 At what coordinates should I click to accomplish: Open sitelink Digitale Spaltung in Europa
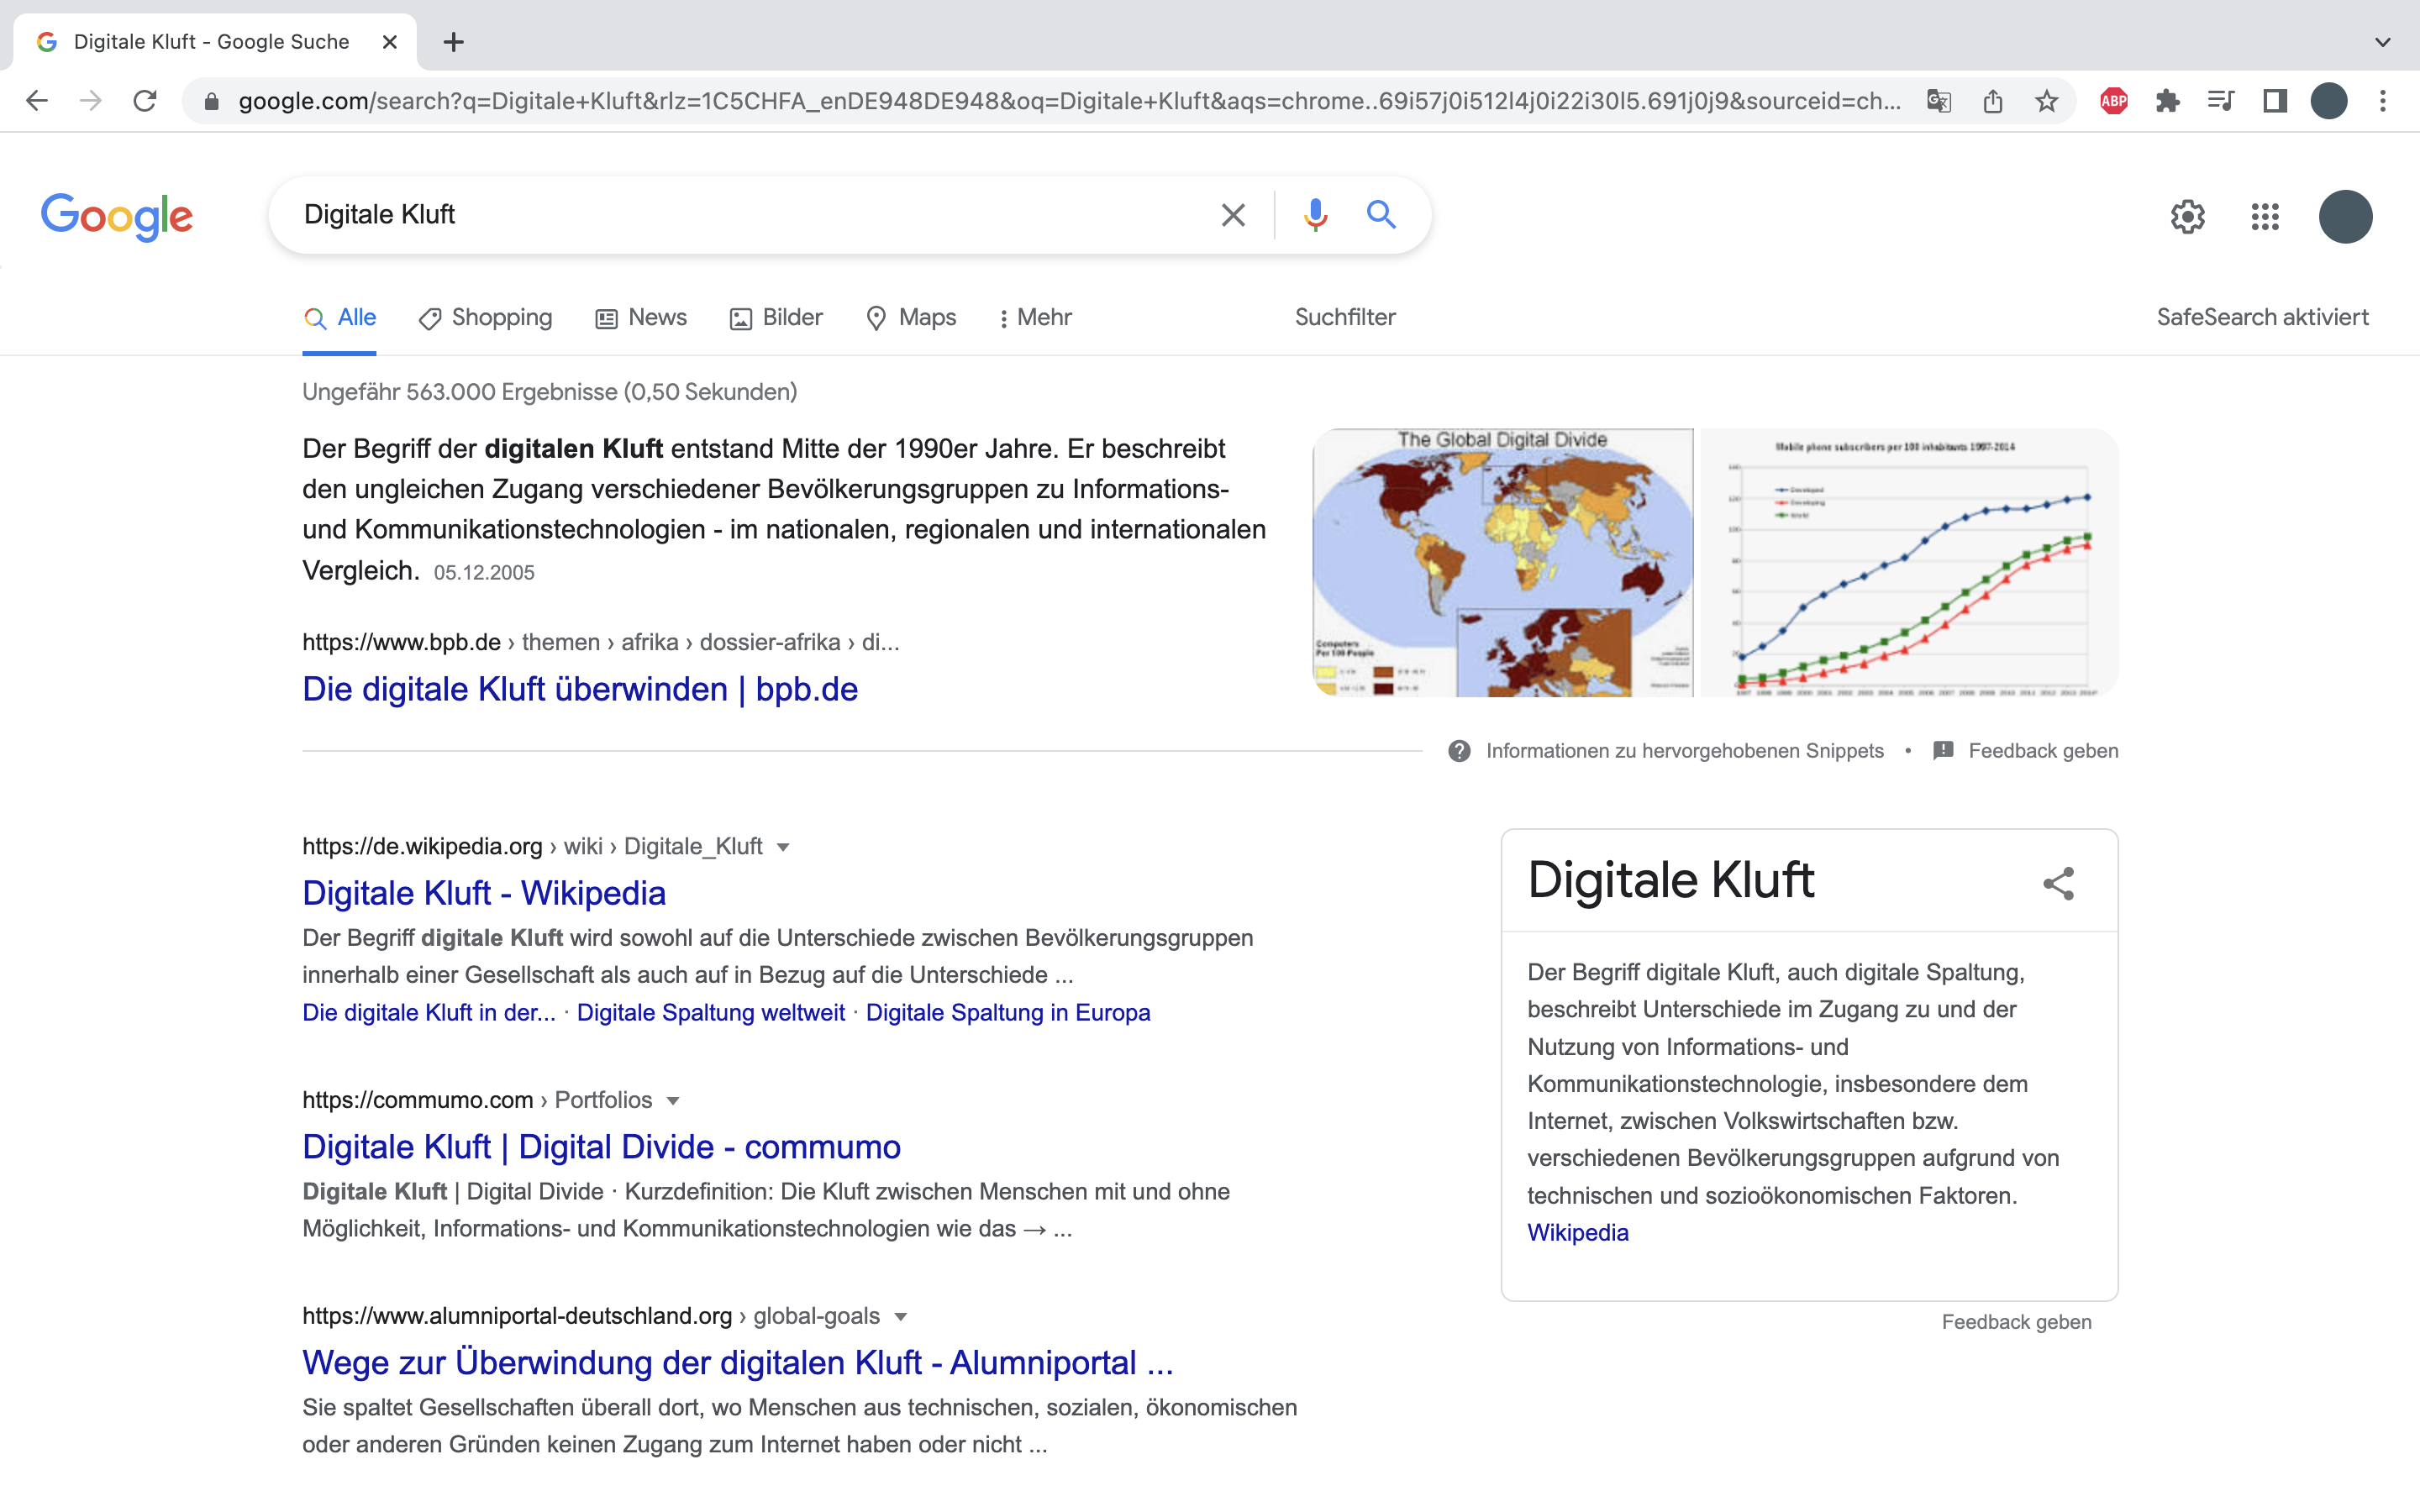click(1008, 1012)
